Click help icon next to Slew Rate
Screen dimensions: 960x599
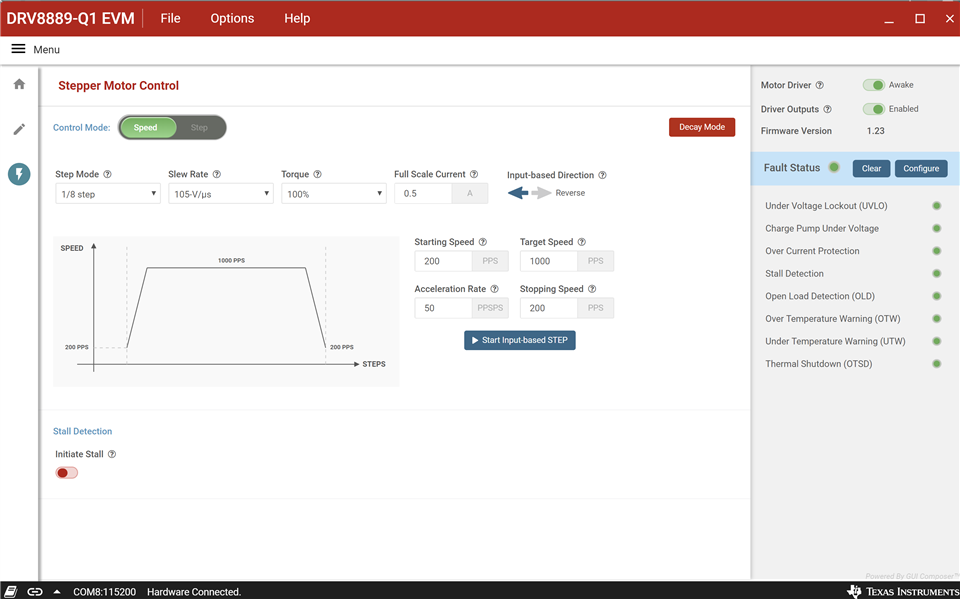[x=217, y=175]
